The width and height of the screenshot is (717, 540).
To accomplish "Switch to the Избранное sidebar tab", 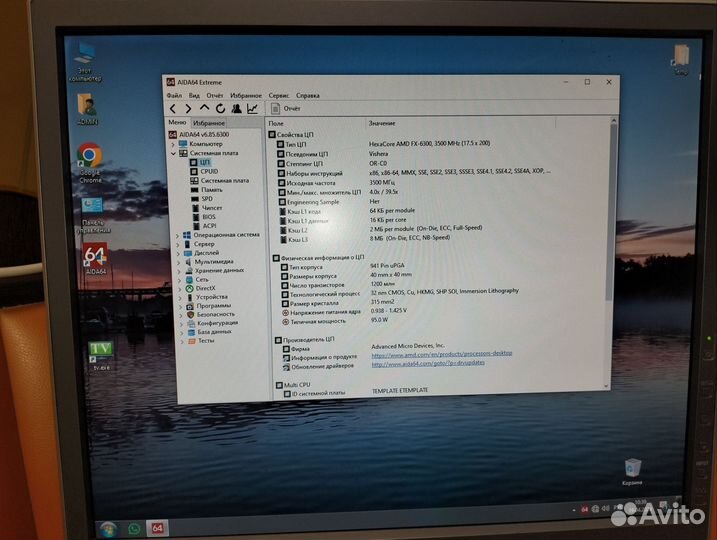I will coord(209,123).
